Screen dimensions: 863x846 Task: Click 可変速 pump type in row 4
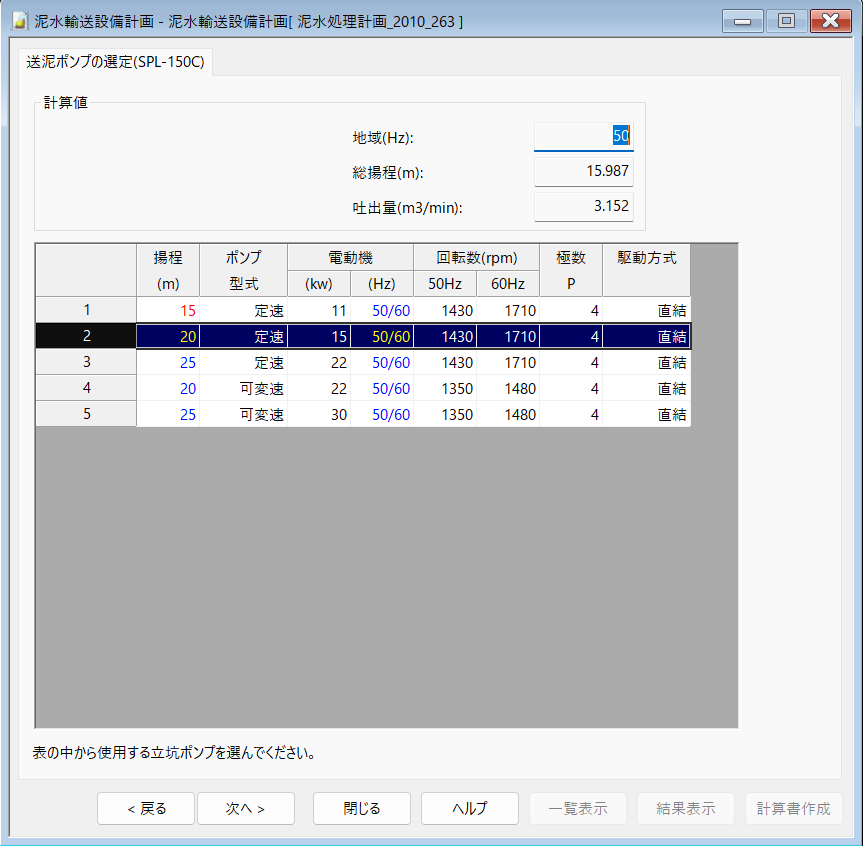click(243, 388)
